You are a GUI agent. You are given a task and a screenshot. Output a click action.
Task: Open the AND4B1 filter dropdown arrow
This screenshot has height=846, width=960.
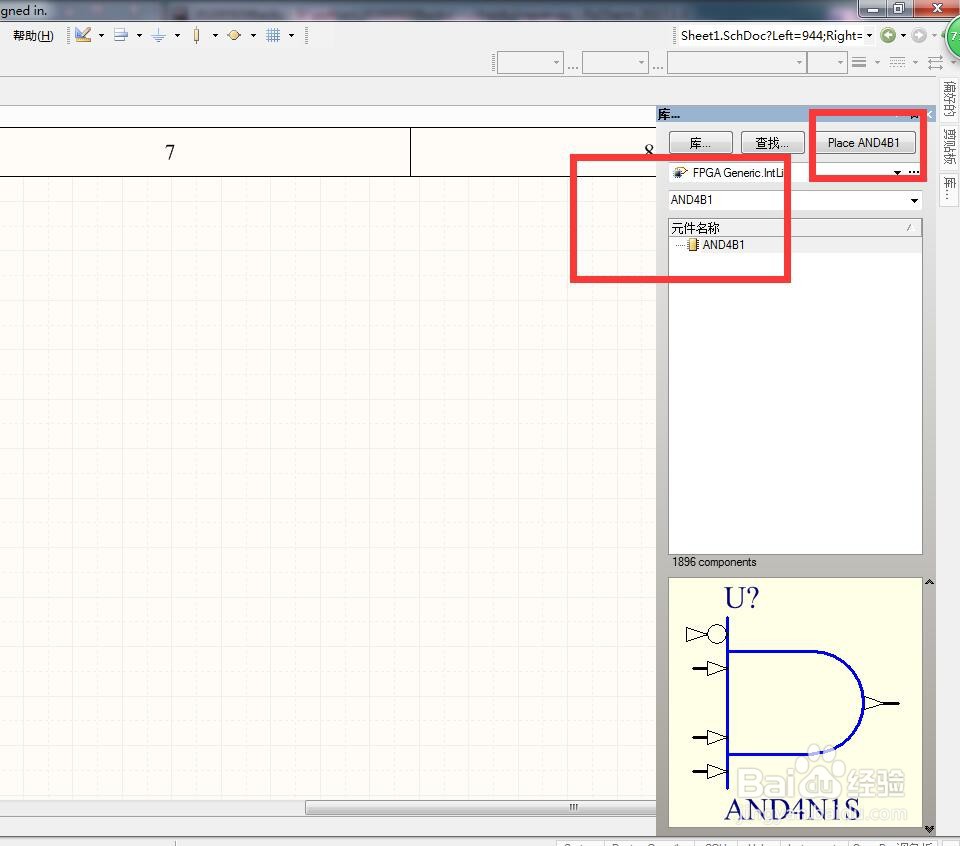tap(914, 200)
